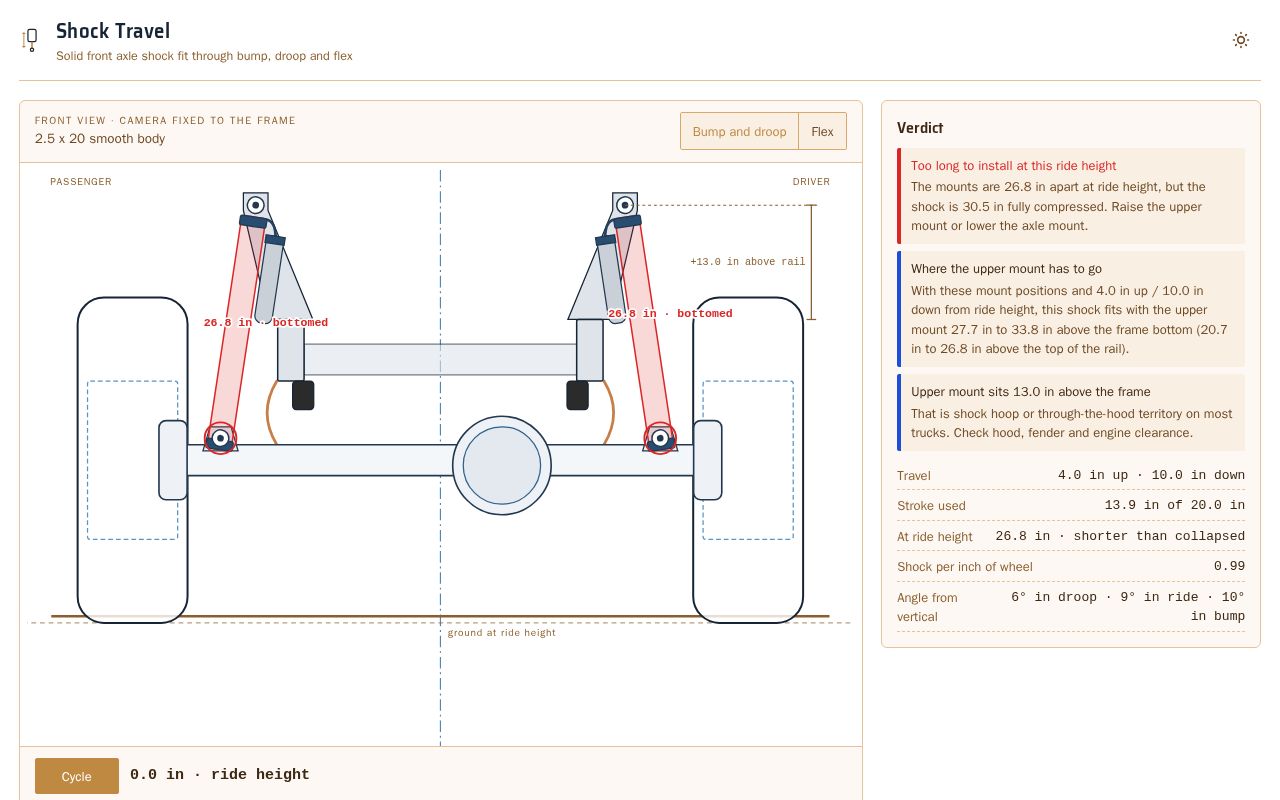Click the passenger side bump stop

(303, 395)
